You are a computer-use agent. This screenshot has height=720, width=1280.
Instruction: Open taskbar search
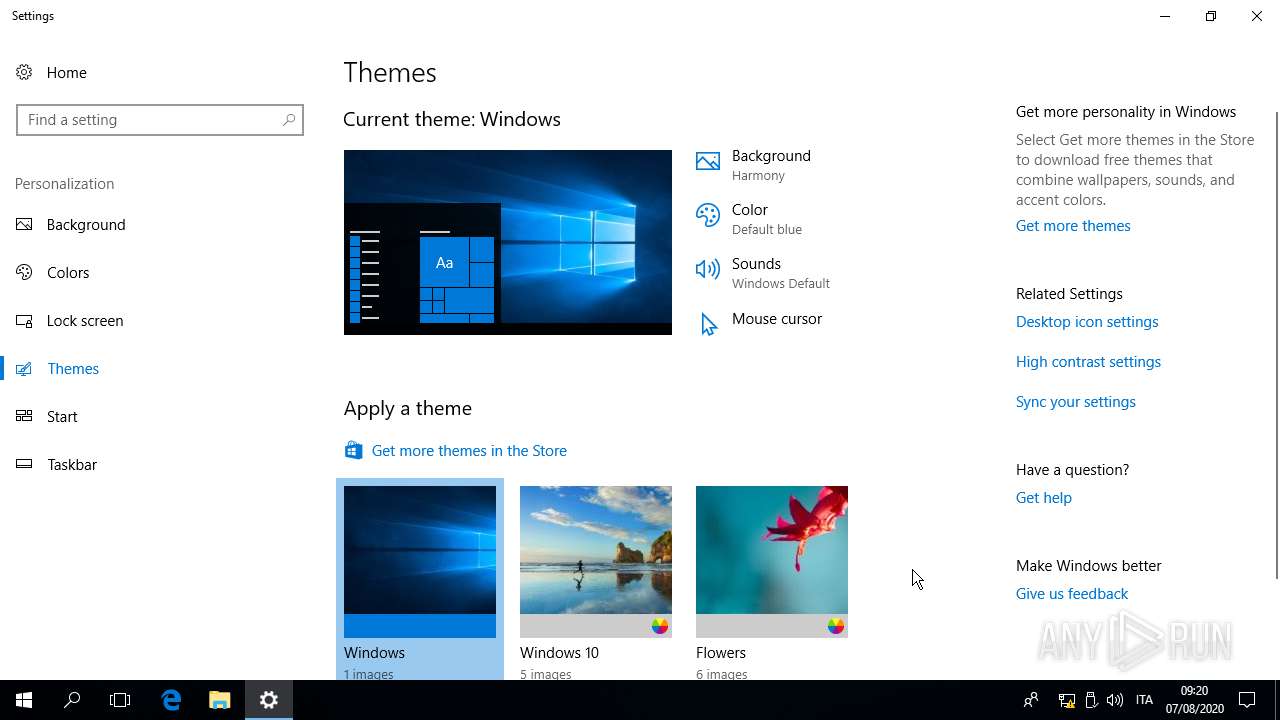click(x=72, y=700)
